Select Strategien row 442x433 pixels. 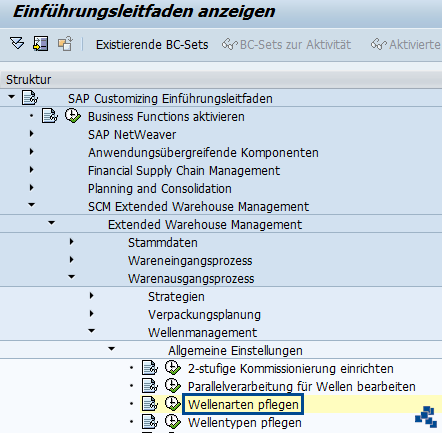[176, 297]
